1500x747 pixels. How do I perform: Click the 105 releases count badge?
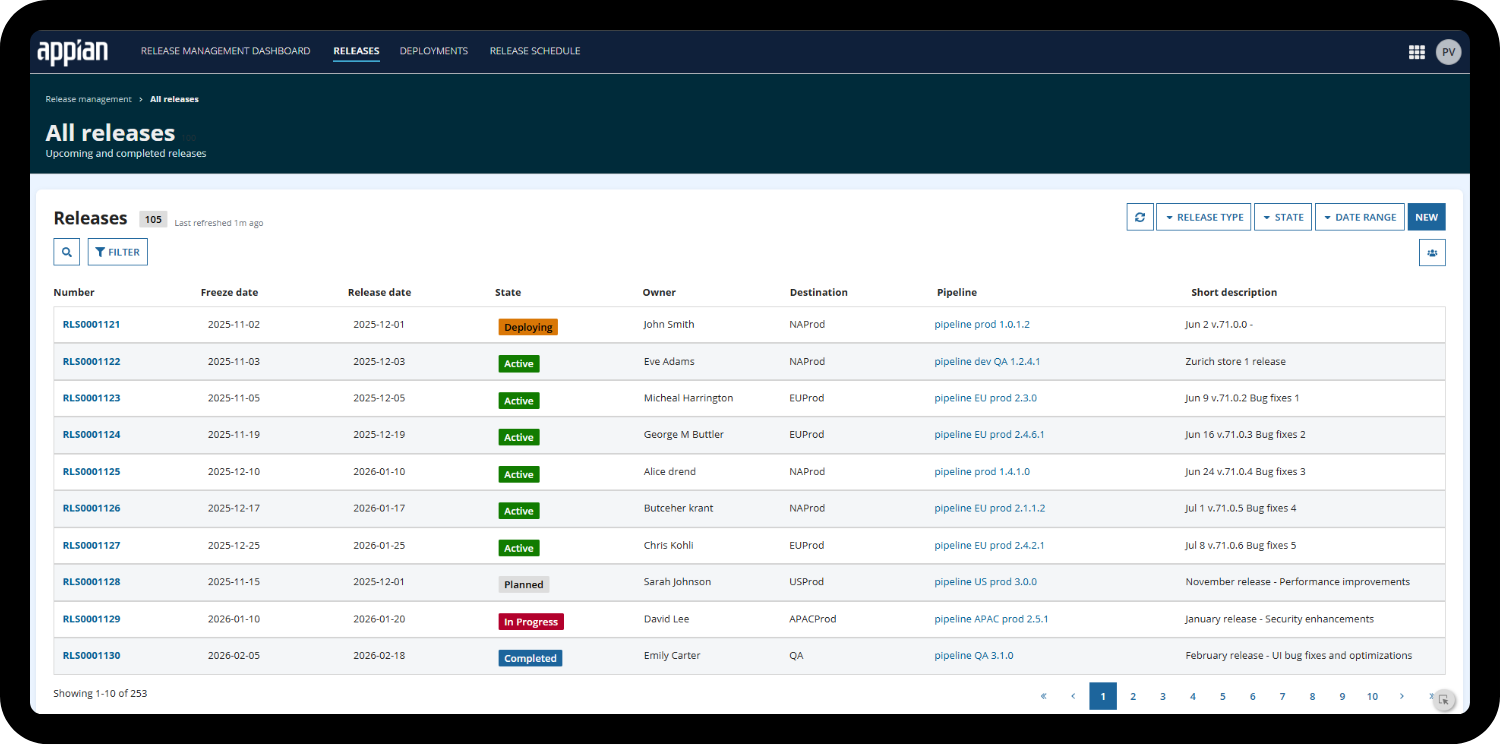click(153, 219)
